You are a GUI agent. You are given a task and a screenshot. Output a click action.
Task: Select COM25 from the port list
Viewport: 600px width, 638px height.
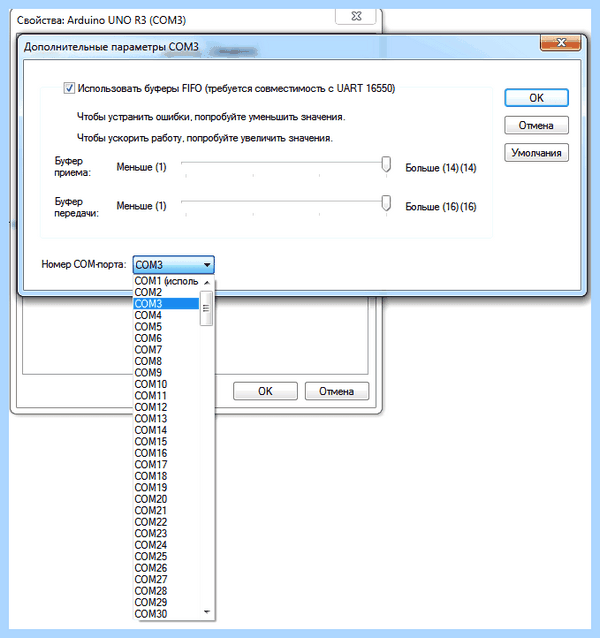pyautogui.click(x=166, y=556)
